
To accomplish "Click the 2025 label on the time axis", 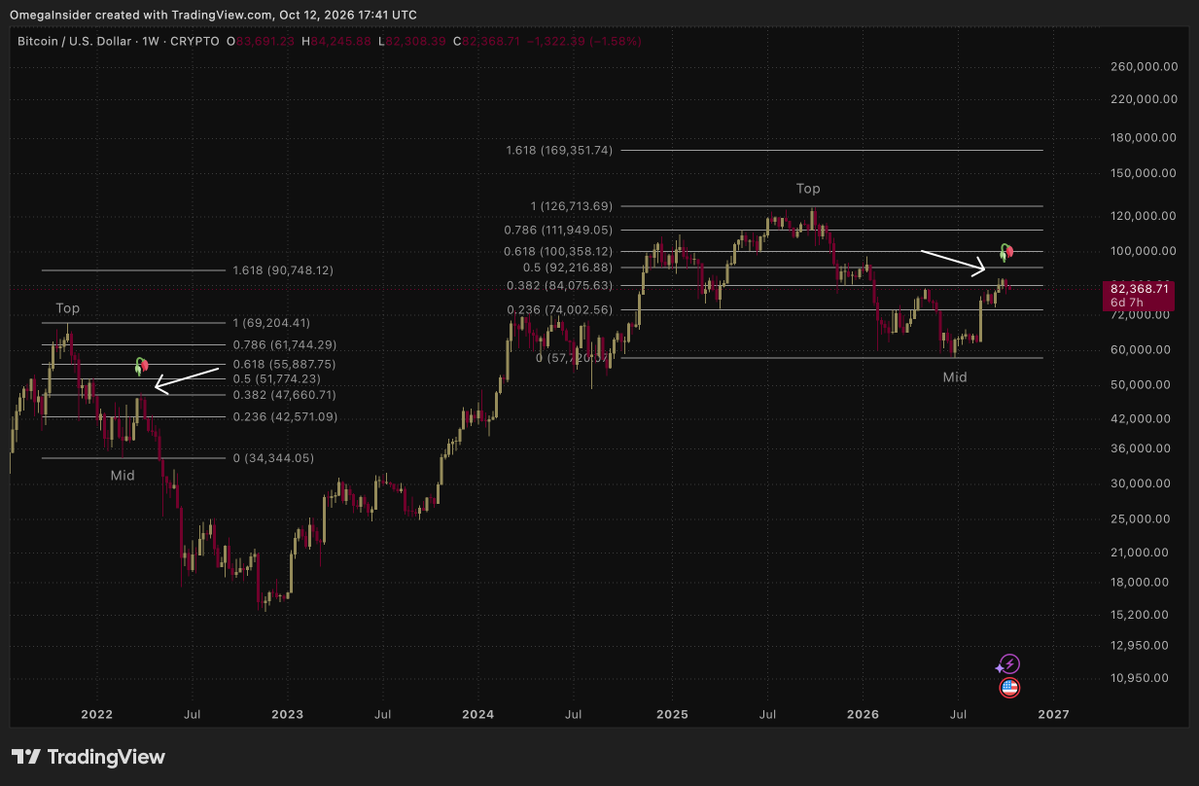I will [x=672, y=714].
